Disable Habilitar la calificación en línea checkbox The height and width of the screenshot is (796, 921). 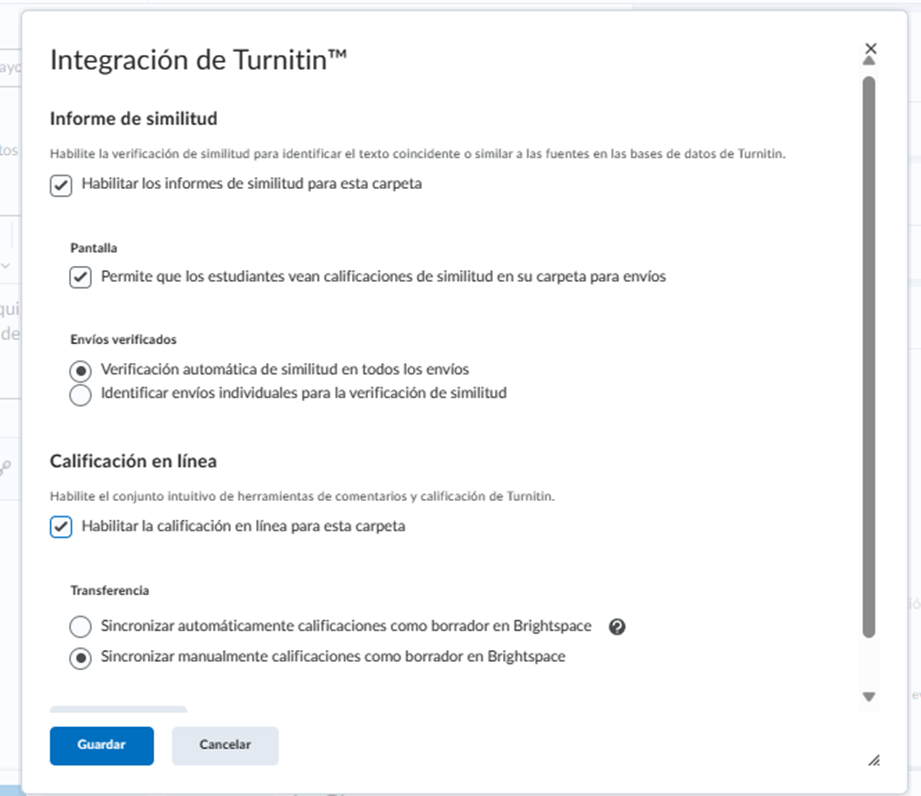point(59,525)
